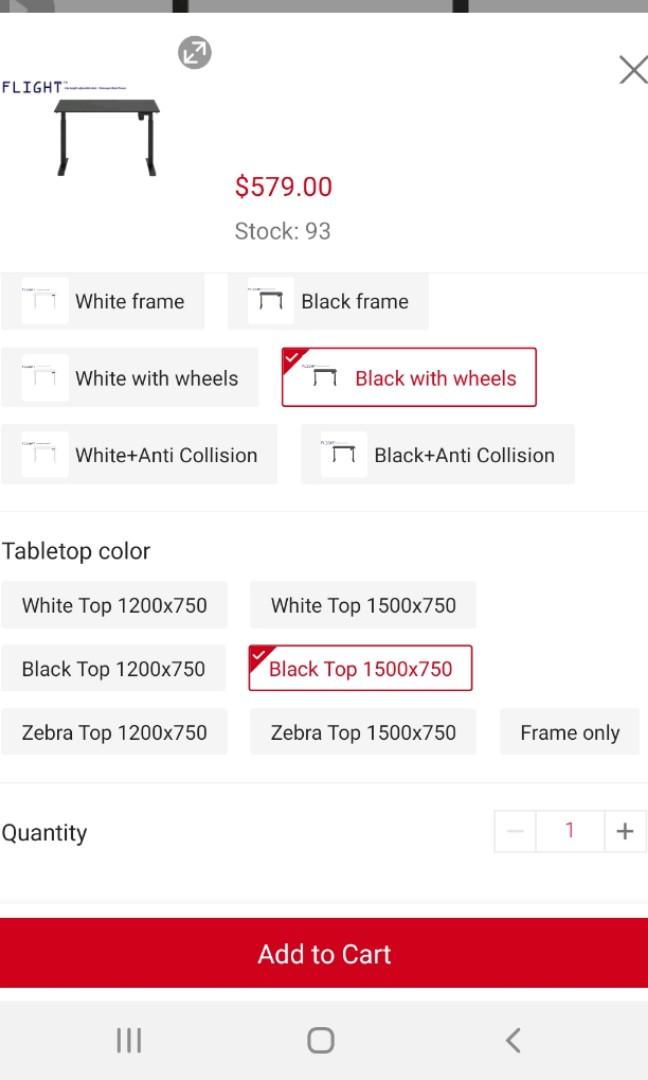Deselect Black with wheels variant
648x1080 pixels.
409,378
